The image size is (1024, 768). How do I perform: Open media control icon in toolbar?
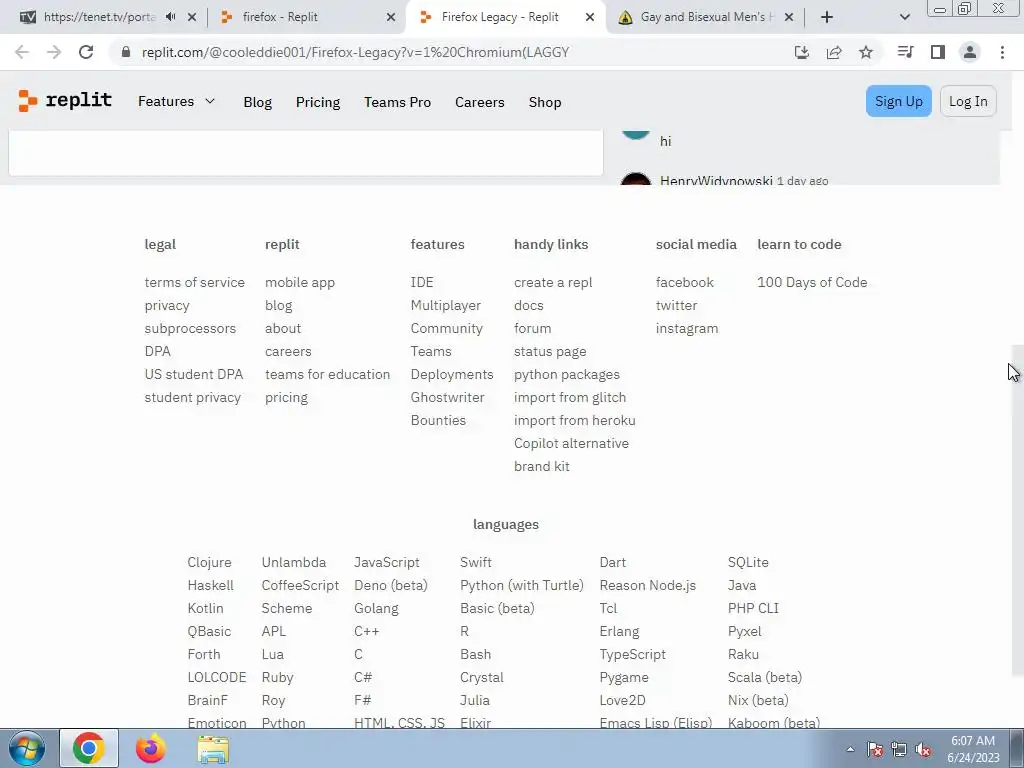[x=905, y=52]
